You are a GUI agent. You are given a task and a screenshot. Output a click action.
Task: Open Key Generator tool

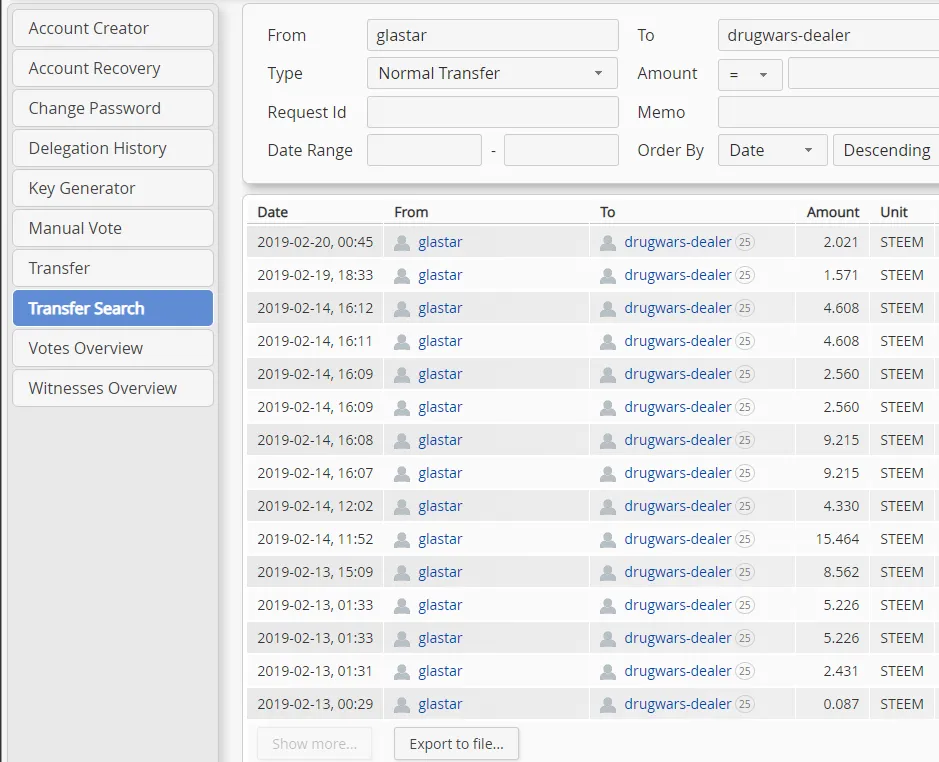pyautogui.click(x=113, y=188)
